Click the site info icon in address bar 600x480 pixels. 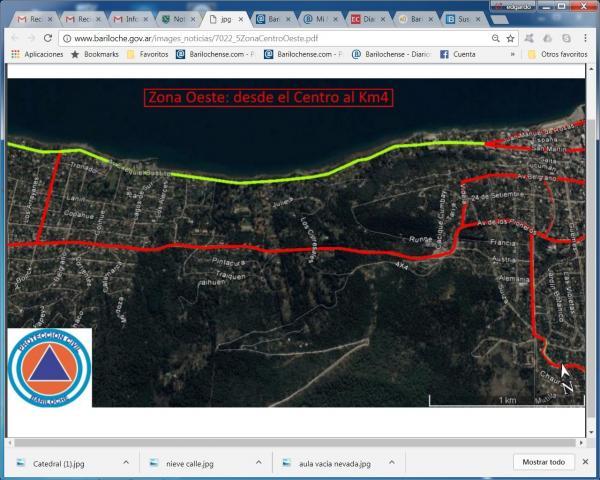coord(67,39)
